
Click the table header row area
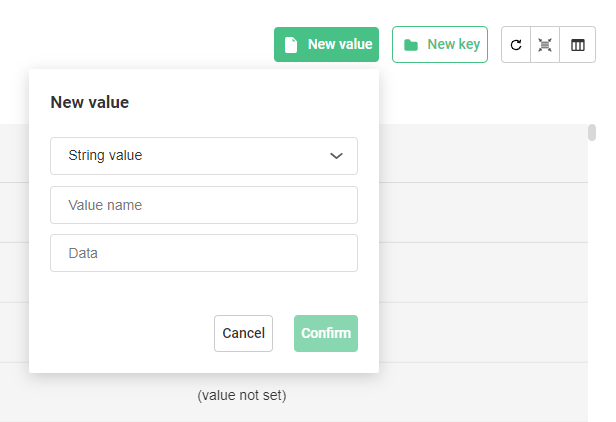(480, 153)
